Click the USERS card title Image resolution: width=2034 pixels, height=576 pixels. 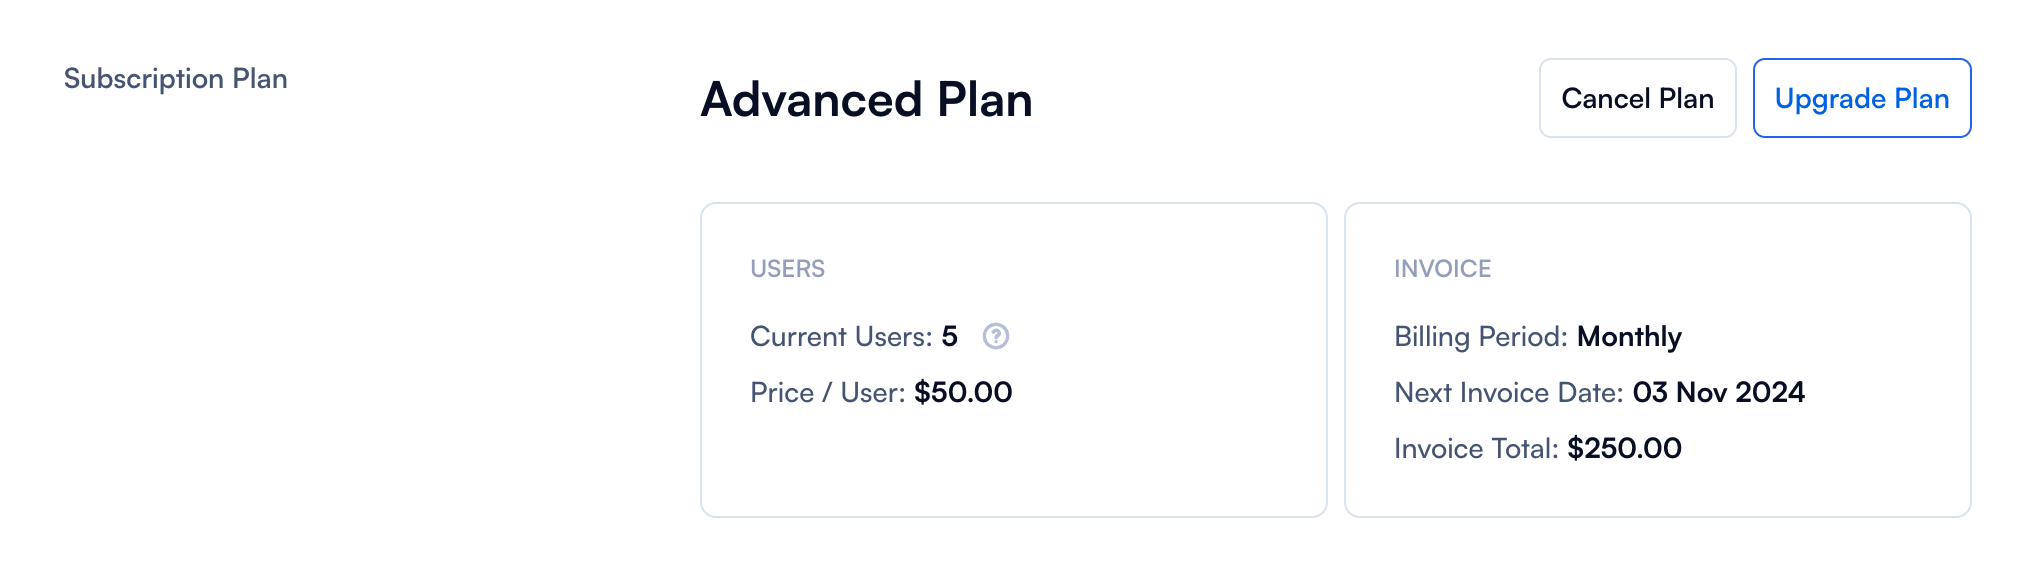tap(788, 269)
